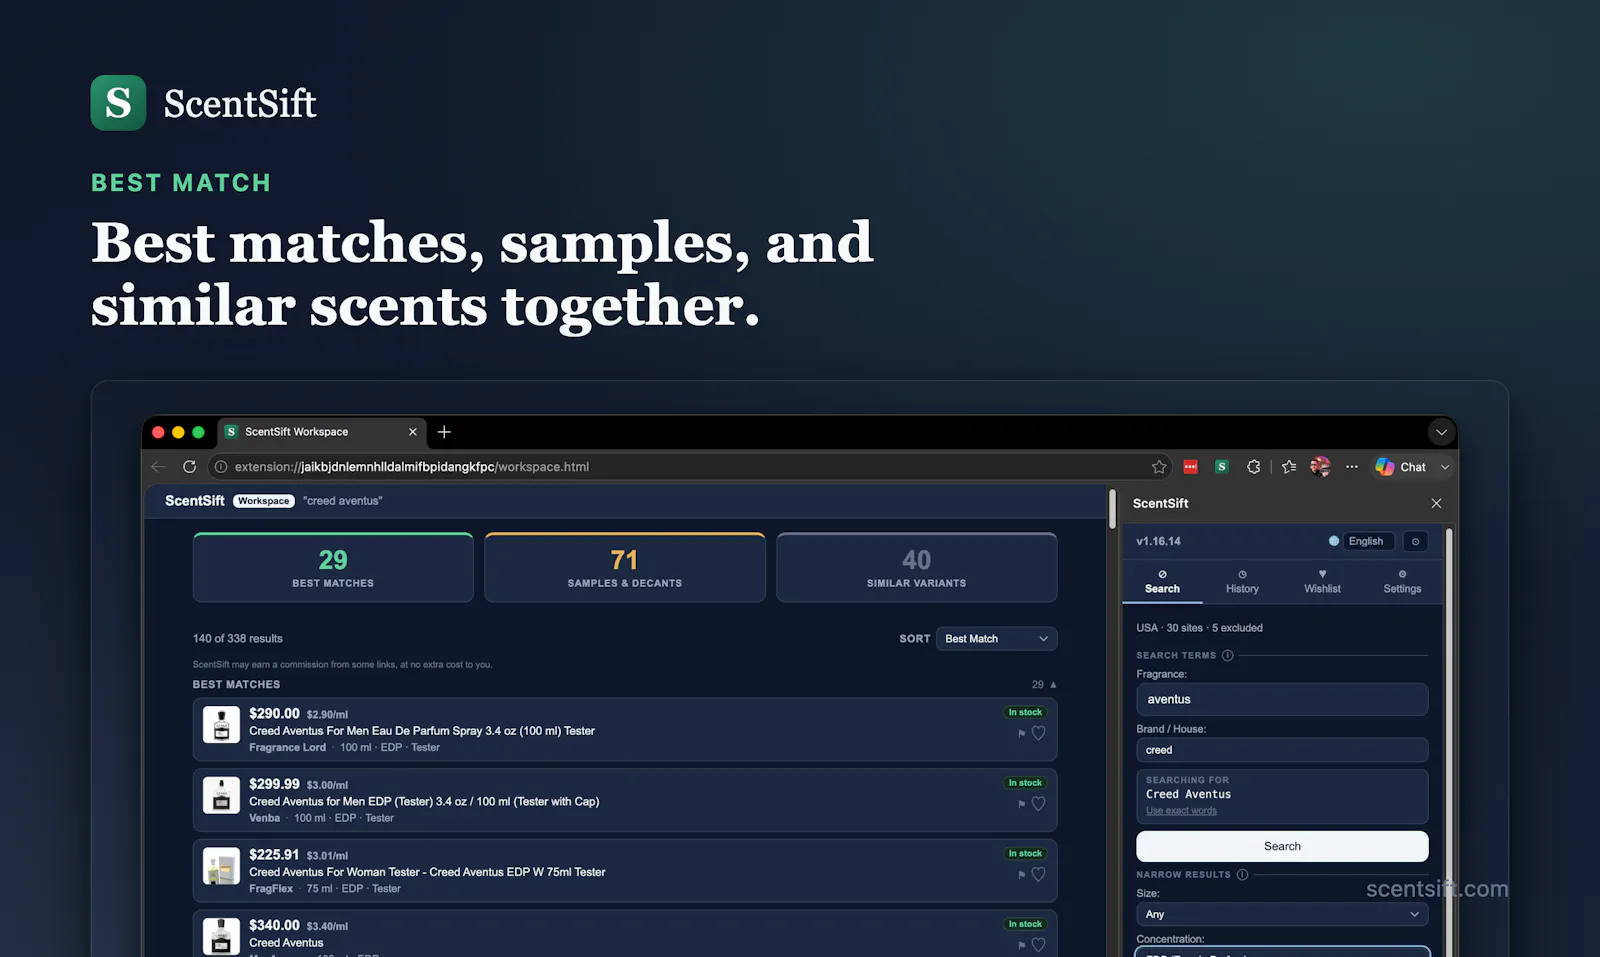1600x957 pixels.
Task: Open Creed Aventus For Woman Tester title
Action: (x=427, y=872)
